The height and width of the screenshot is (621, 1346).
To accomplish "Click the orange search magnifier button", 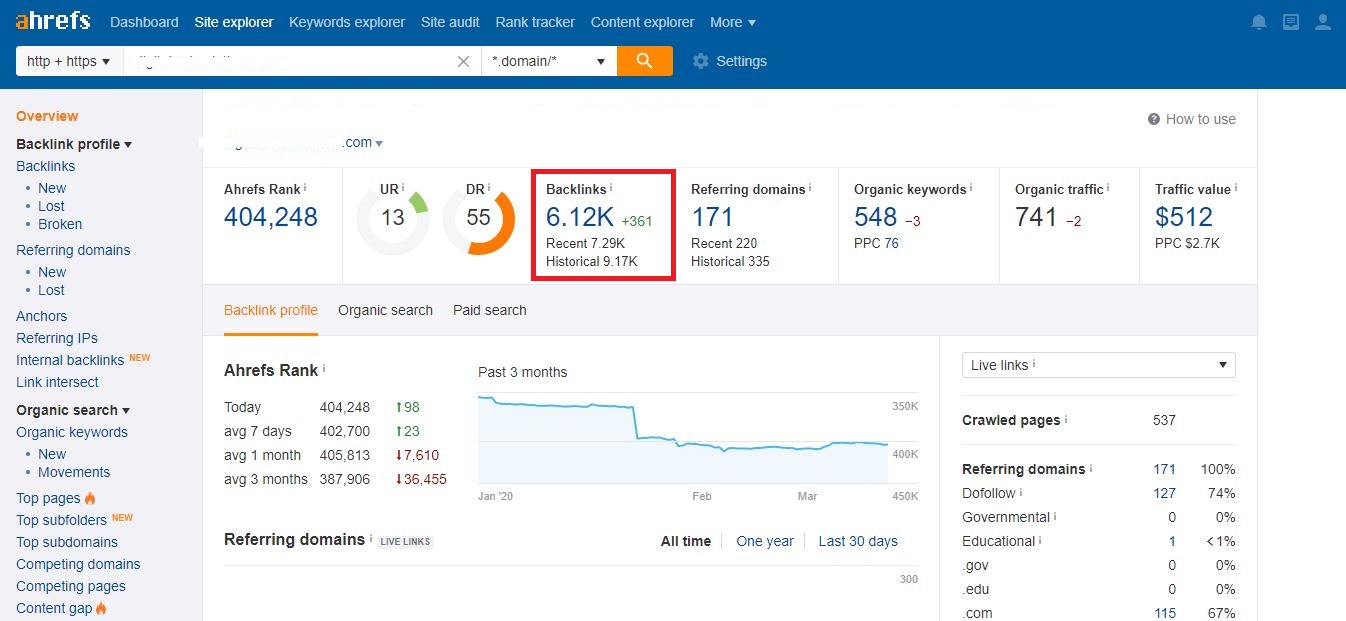I will (645, 61).
